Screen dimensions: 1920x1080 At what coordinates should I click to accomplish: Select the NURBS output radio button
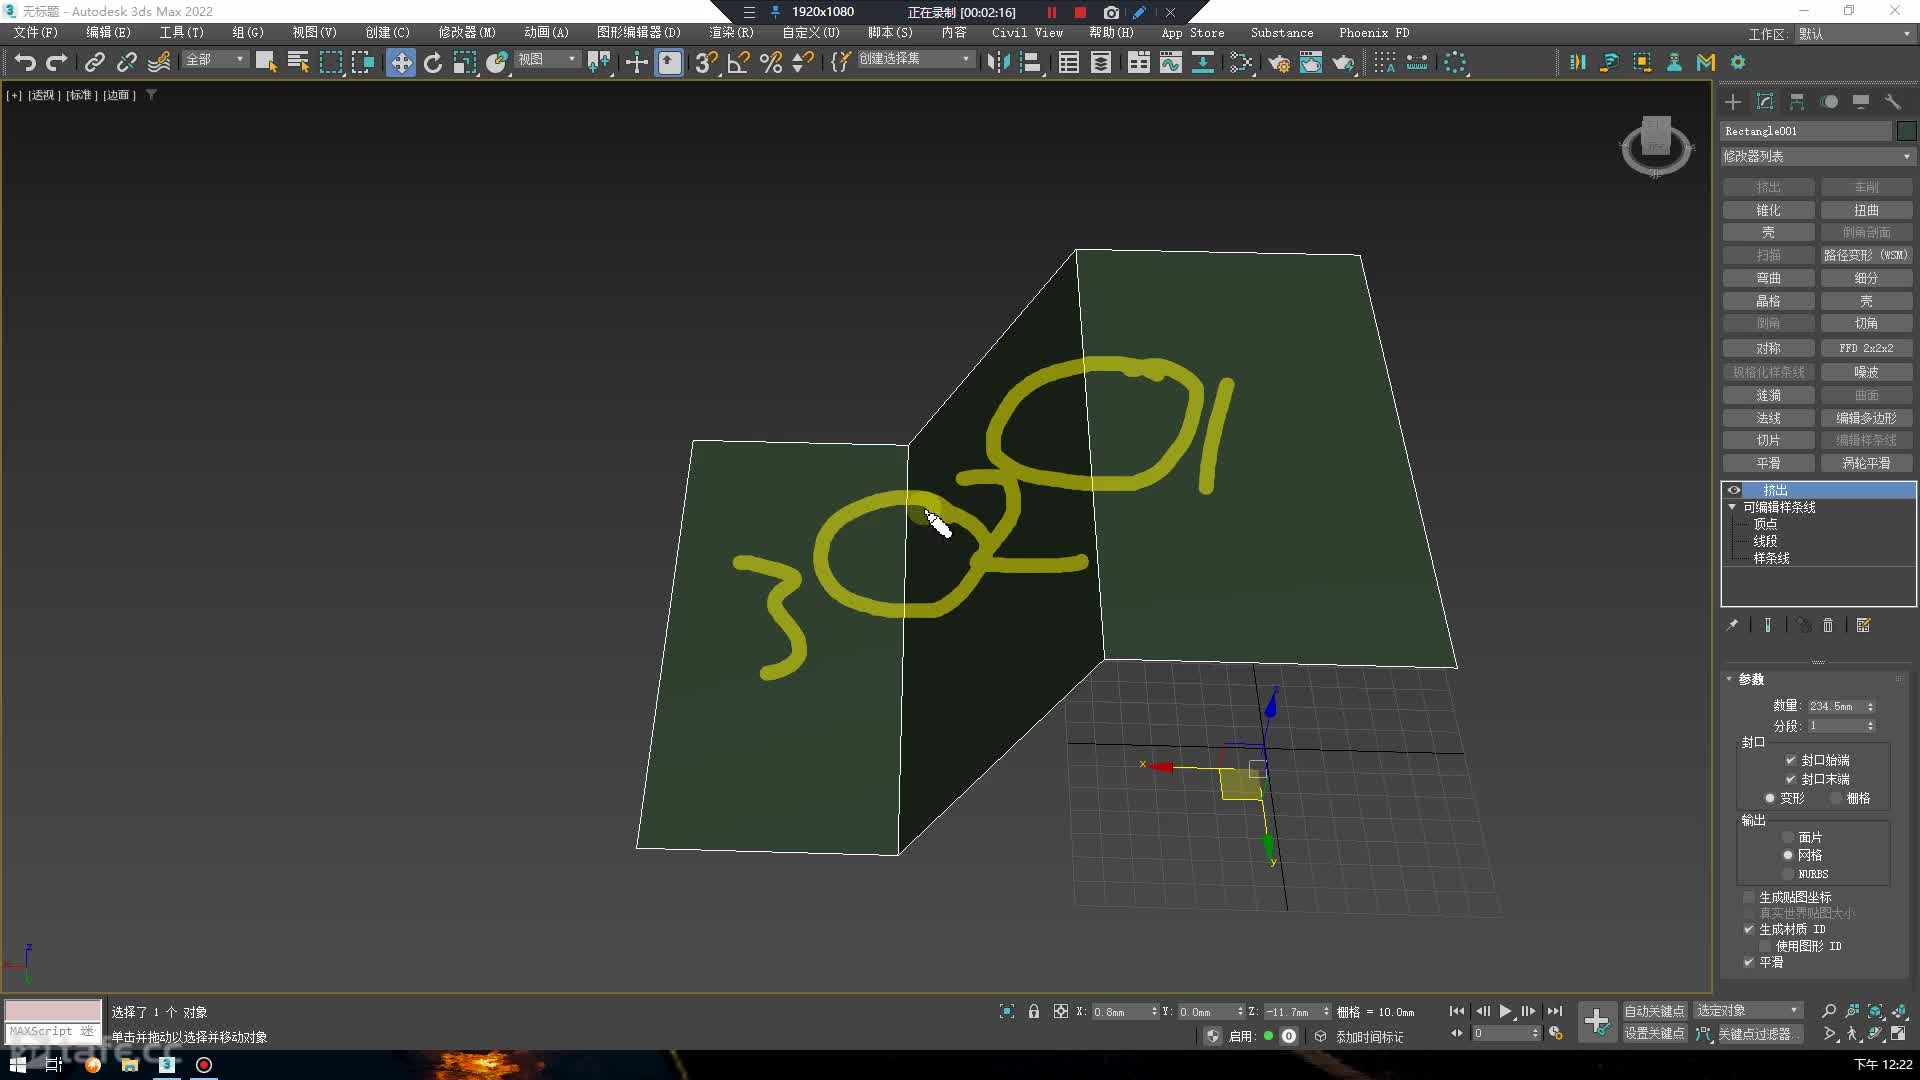click(x=1788, y=874)
